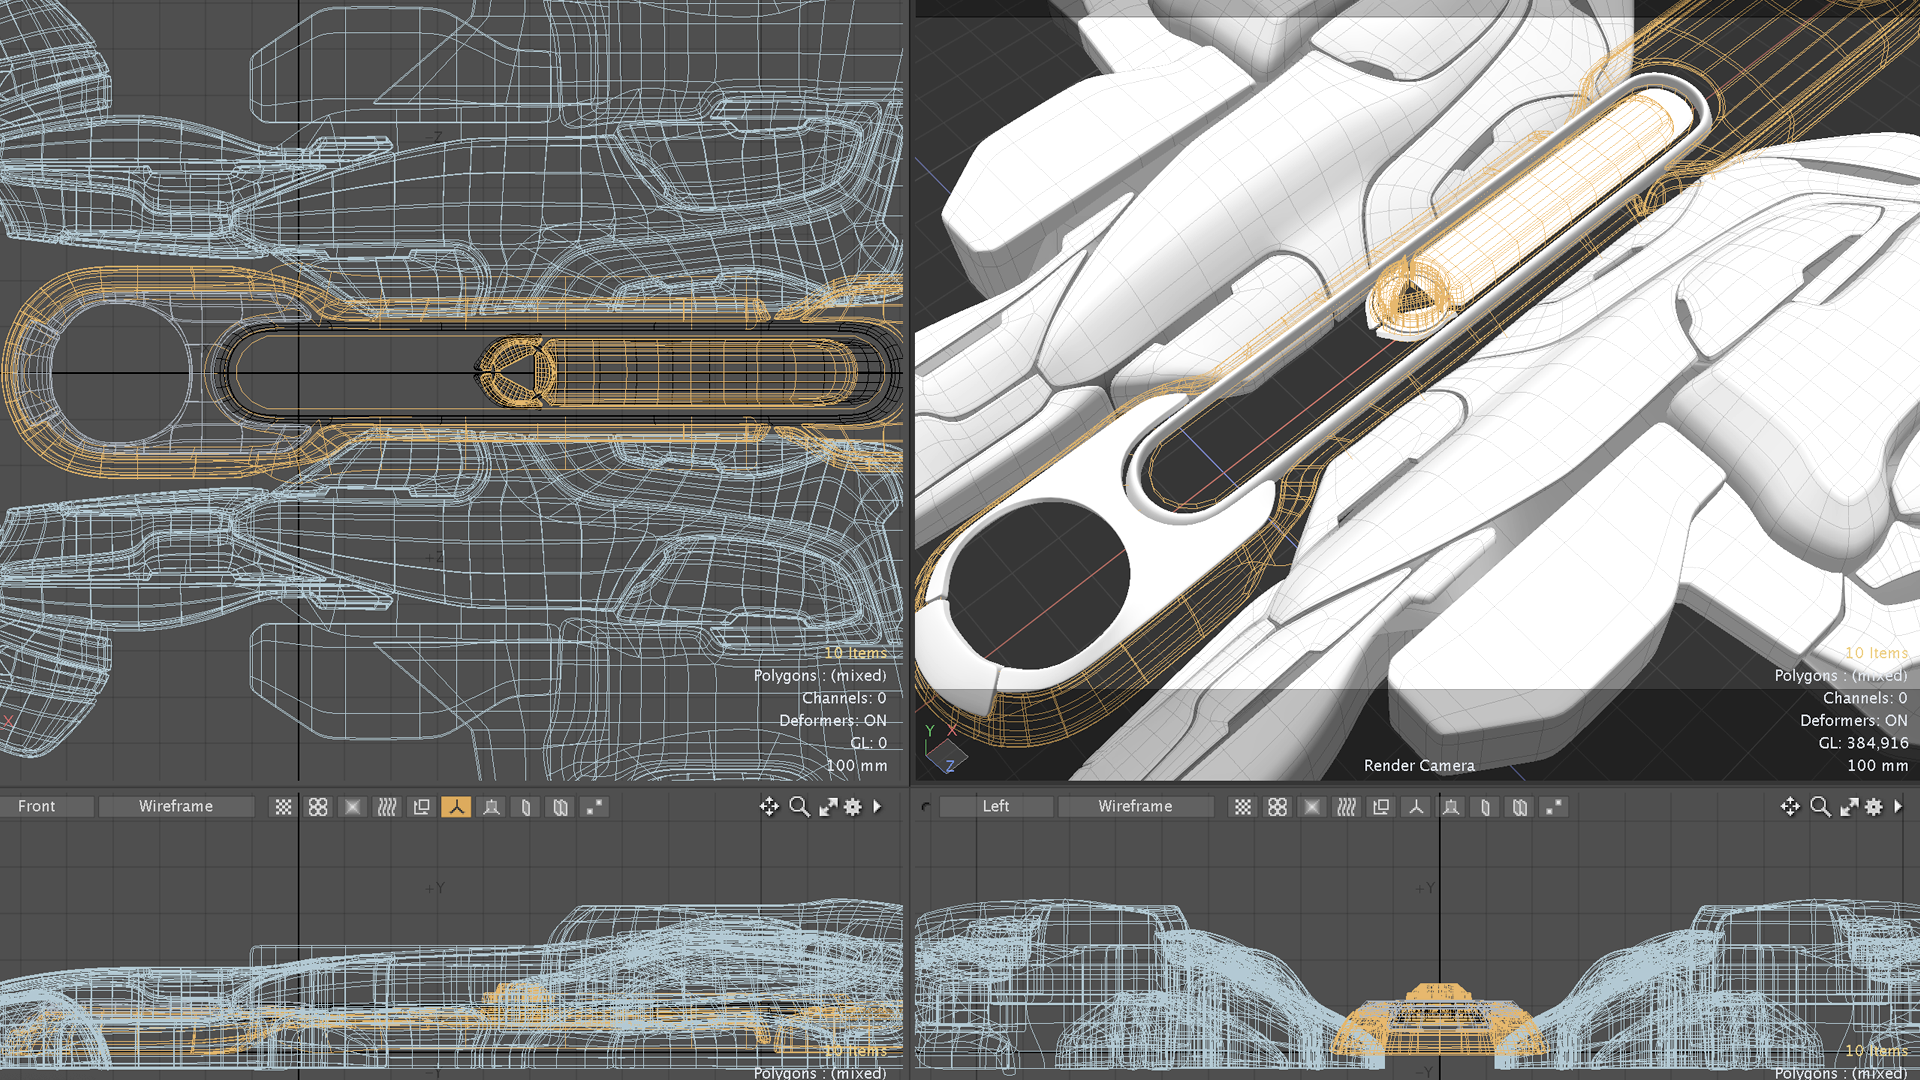
Task: Click double panel icon in Front viewport toolbar
Action: (560, 807)
